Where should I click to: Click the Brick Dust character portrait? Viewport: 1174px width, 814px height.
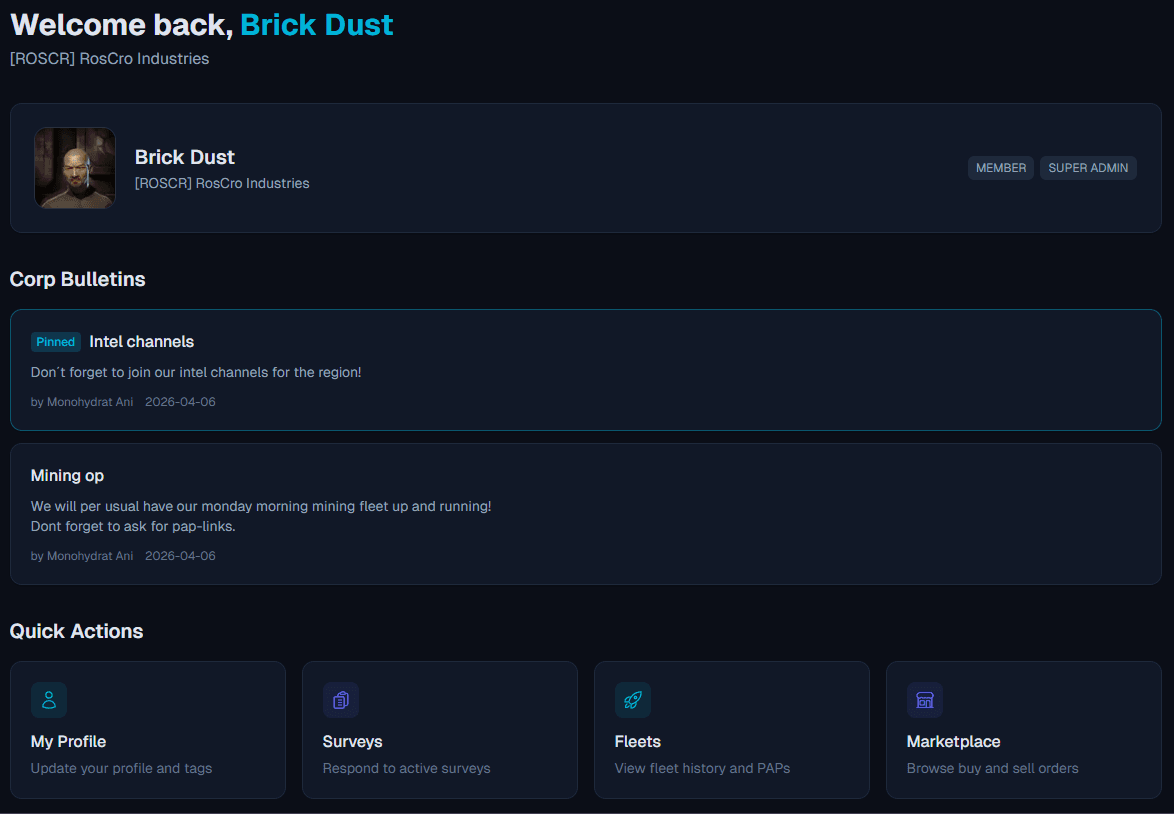click(74, 168)
